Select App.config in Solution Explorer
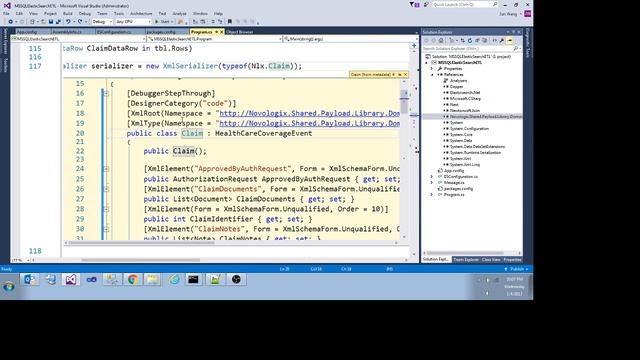This screenshot has width=640, height=360. tap(453, 171)
